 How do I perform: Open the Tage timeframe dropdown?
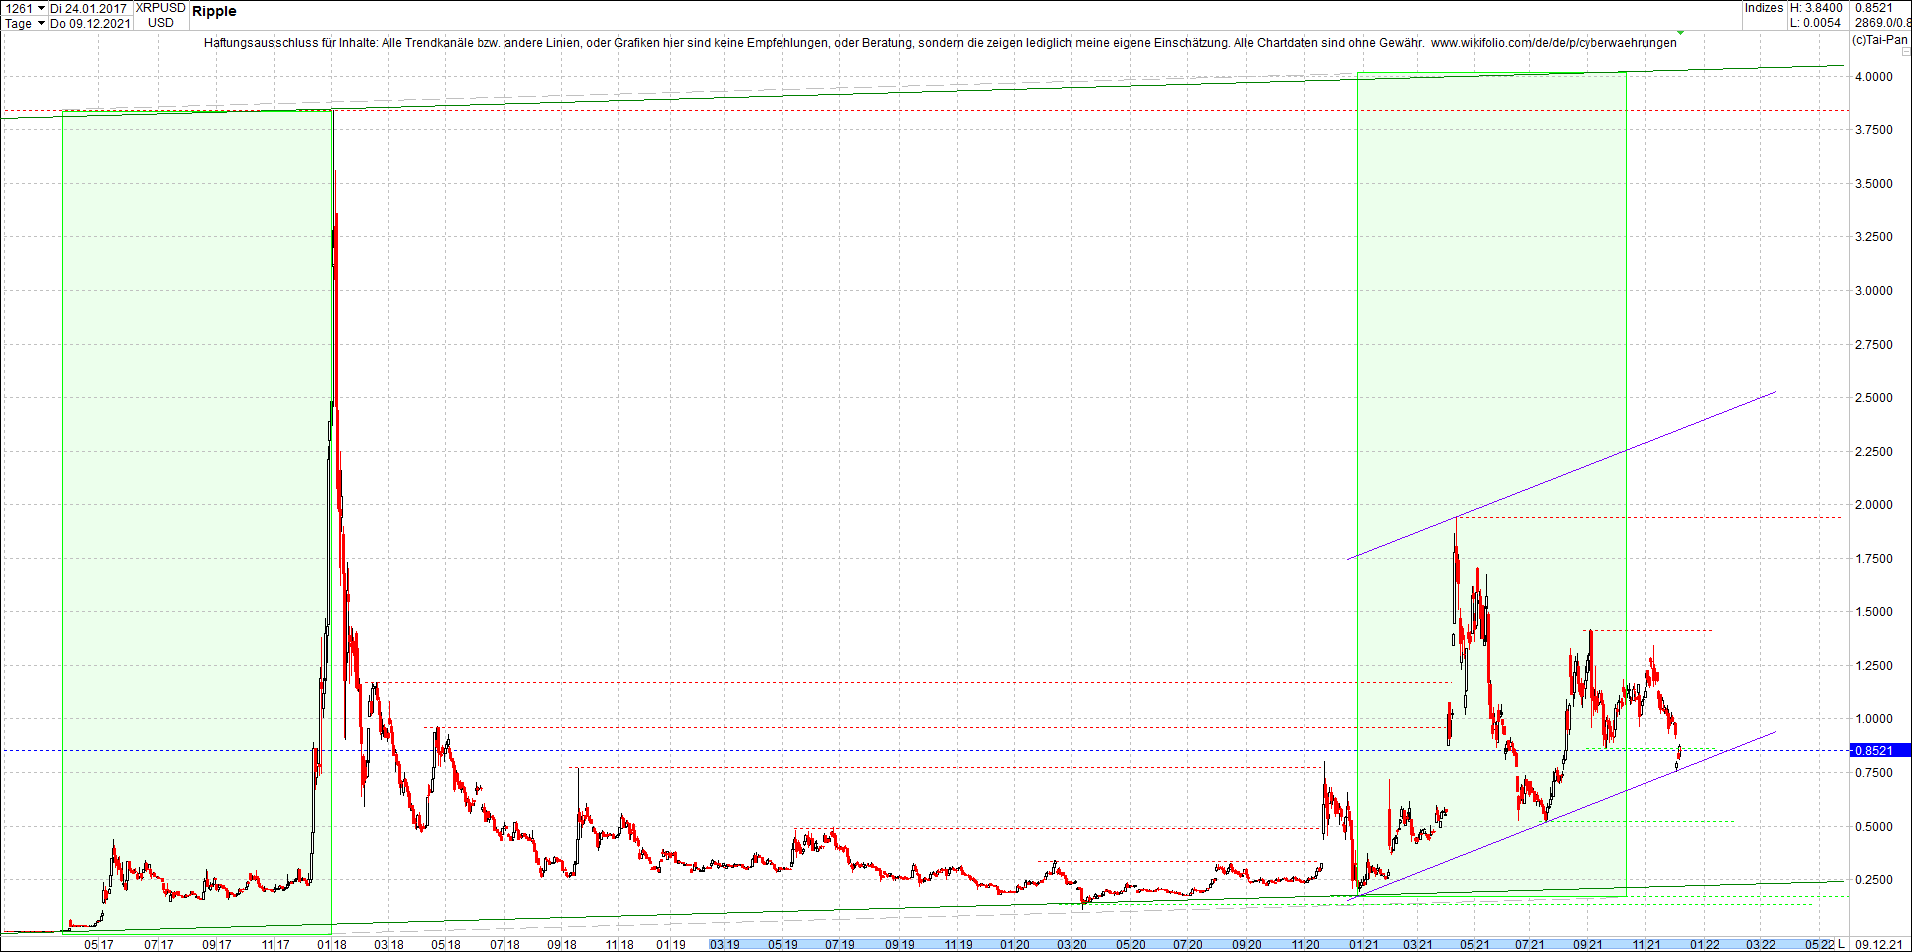click(x=20, y=23)
